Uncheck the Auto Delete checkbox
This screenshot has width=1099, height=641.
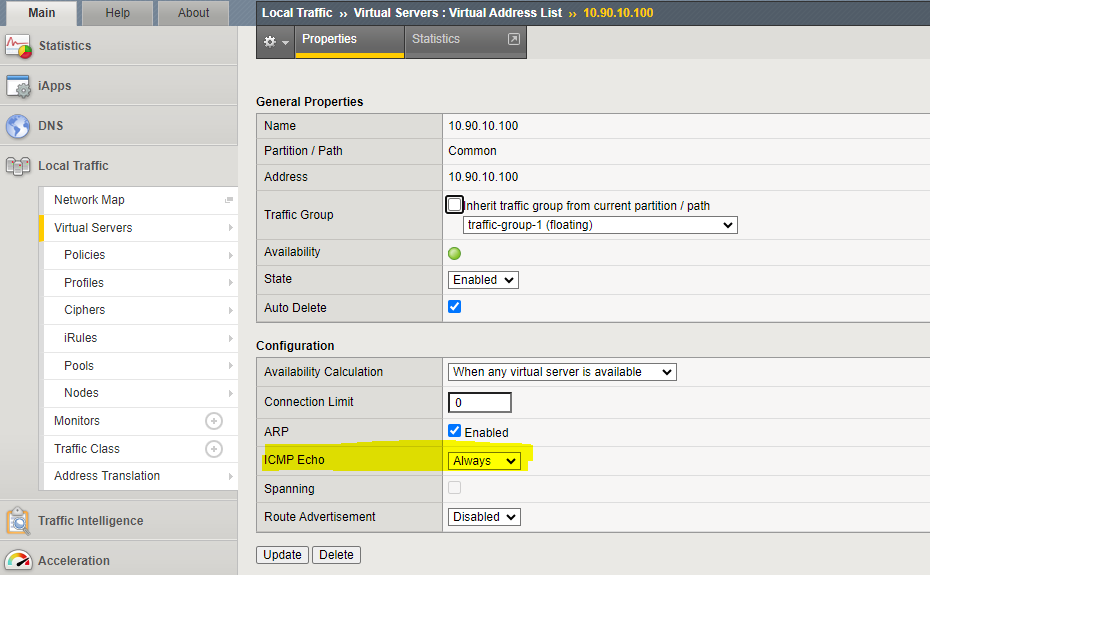[455, 307]
